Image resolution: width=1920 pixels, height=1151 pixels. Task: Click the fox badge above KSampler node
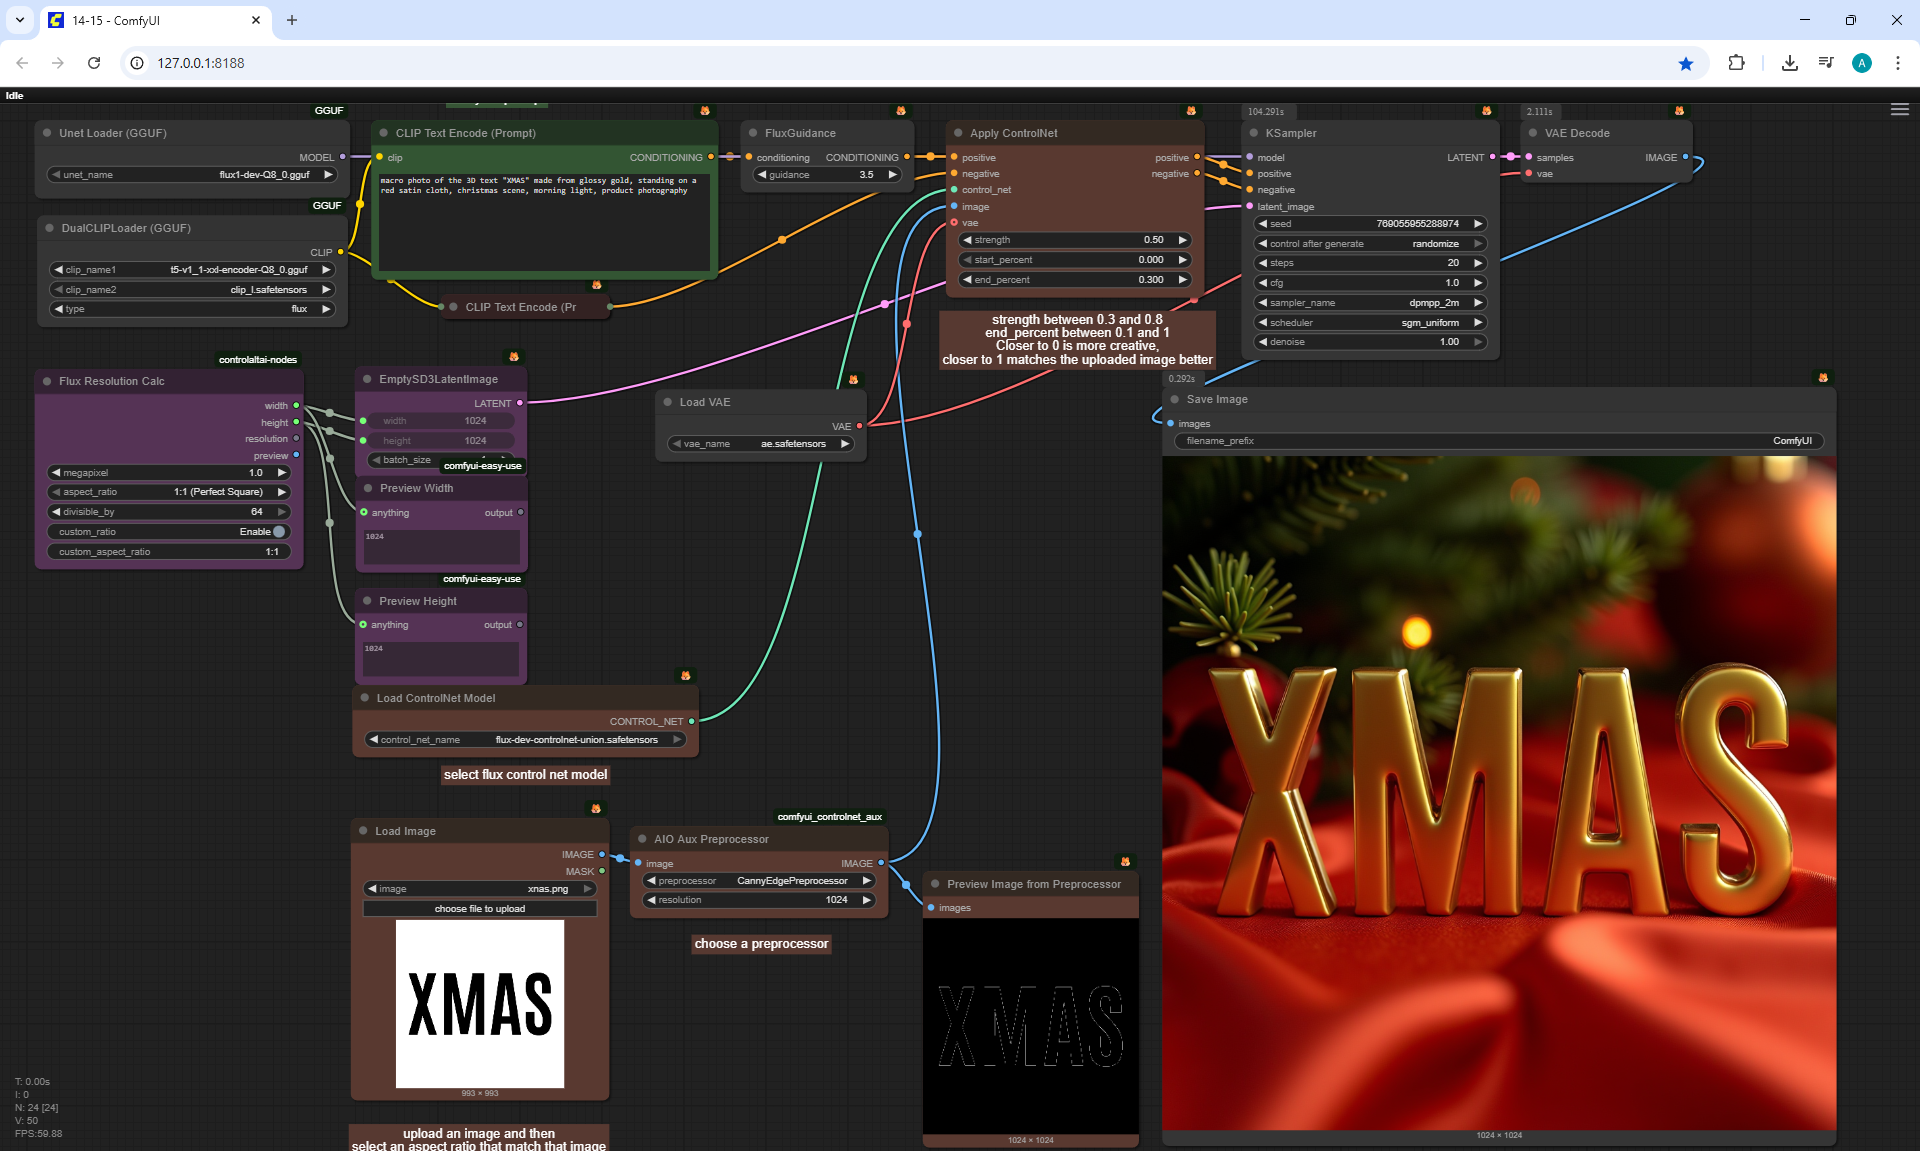click(x=1486, y=111)
